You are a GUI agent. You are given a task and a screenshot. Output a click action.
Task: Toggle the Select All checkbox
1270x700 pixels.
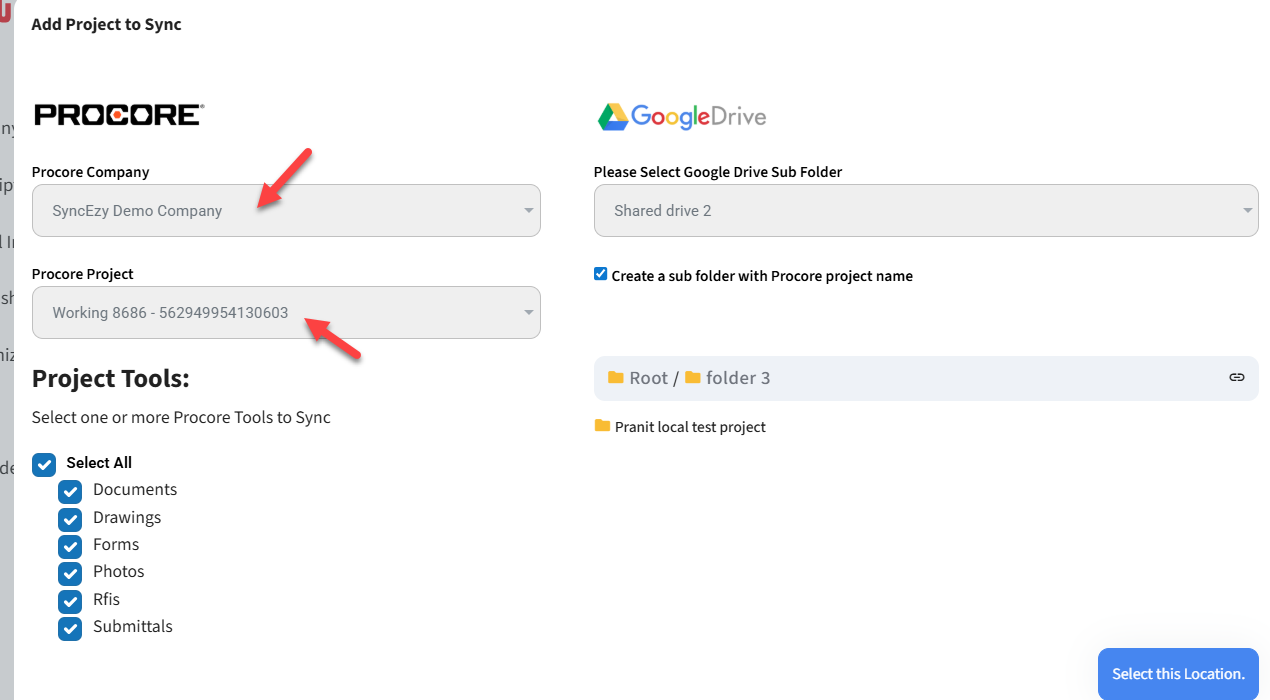coord(44,464)
